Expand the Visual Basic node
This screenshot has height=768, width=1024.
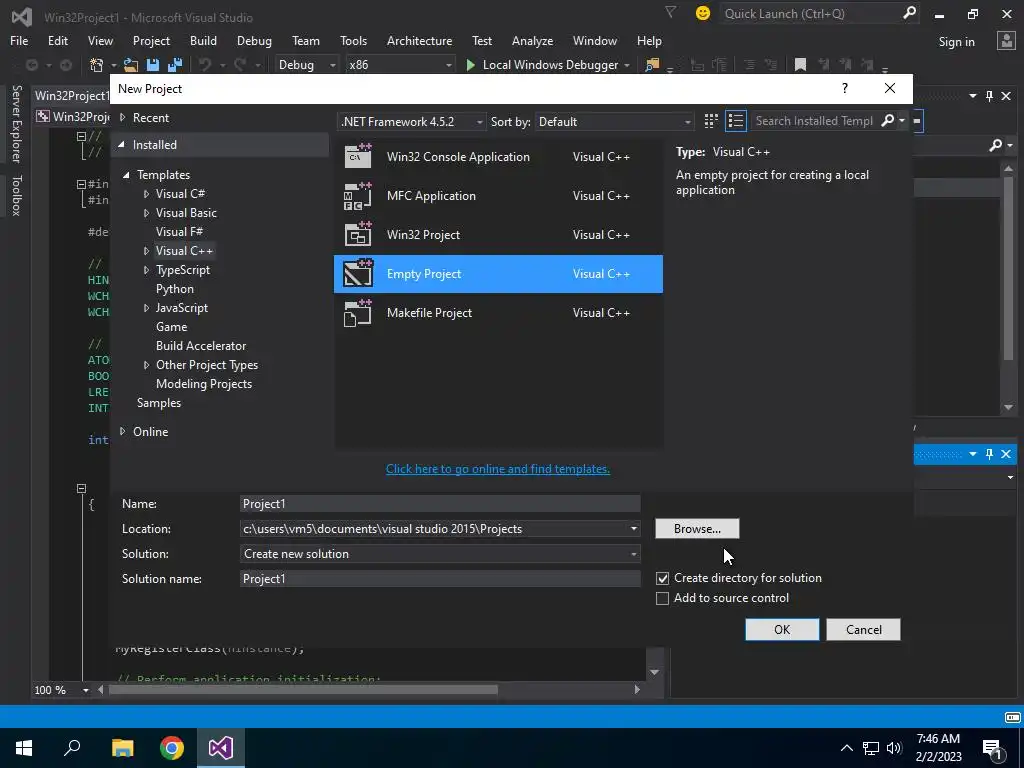coord(146,213)
